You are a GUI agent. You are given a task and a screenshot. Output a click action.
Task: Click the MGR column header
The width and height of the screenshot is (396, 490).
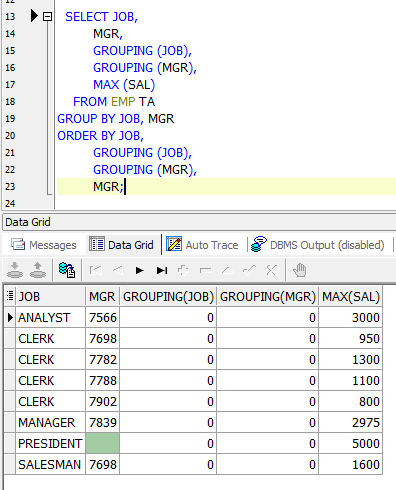tap(102, 296)
